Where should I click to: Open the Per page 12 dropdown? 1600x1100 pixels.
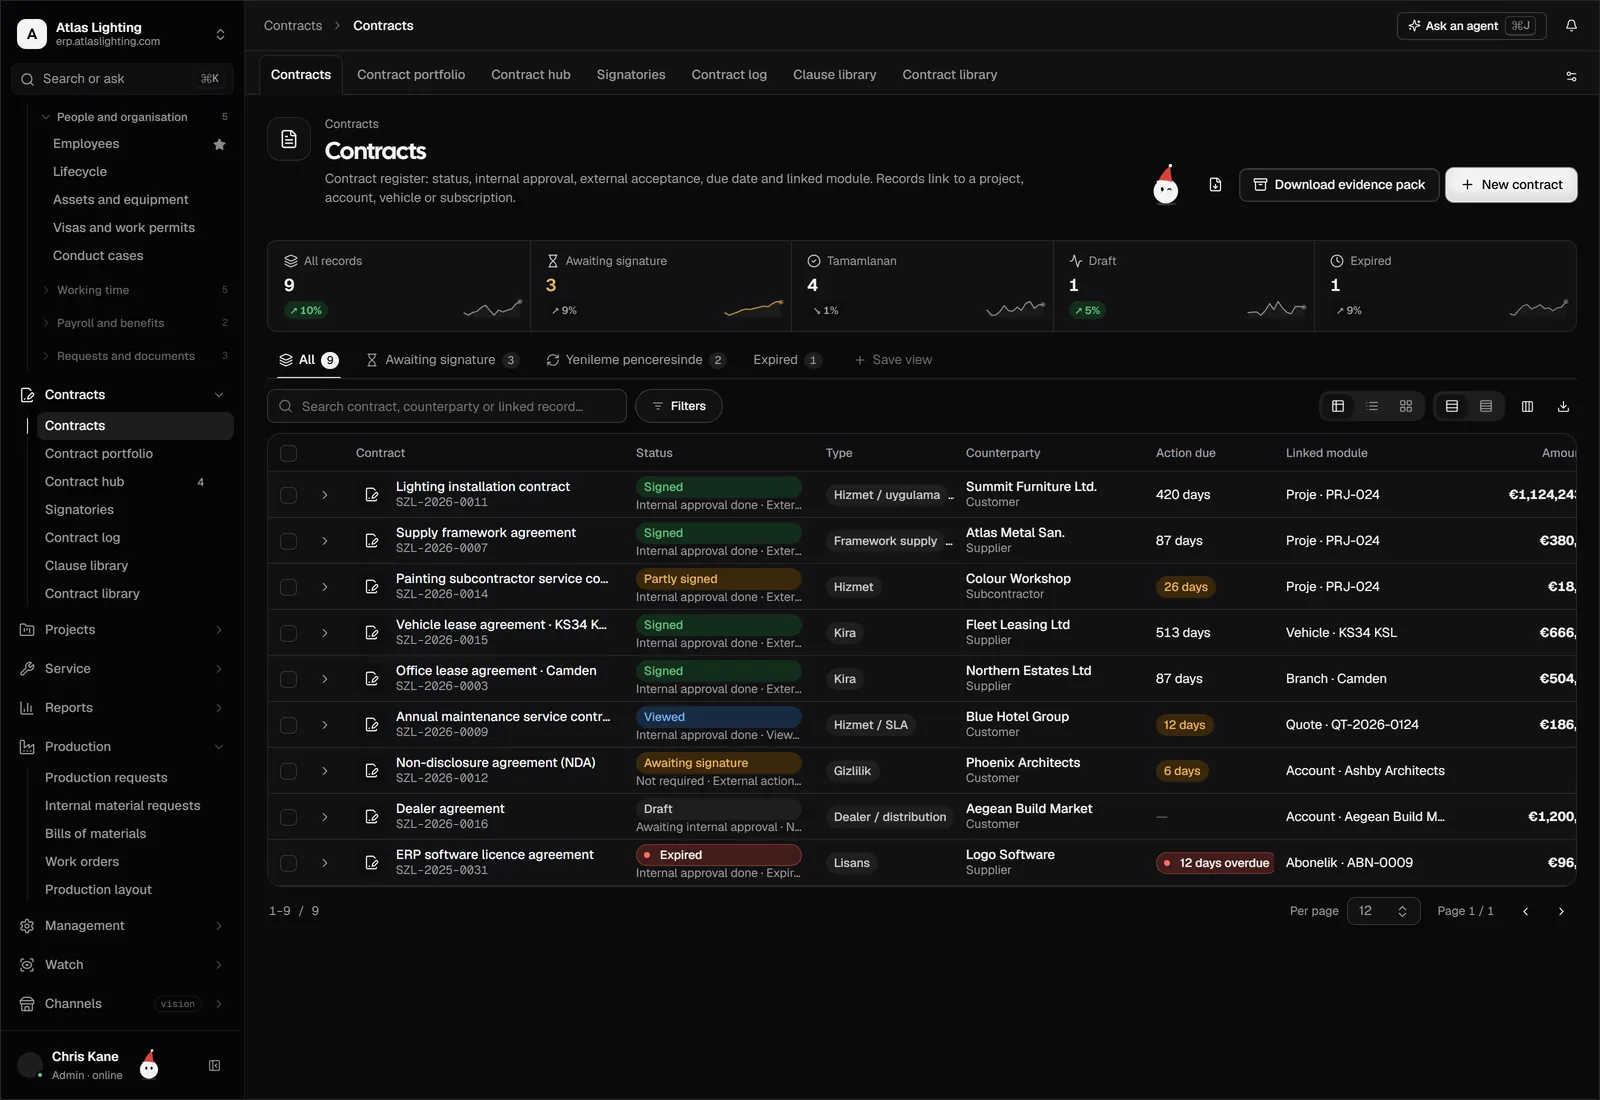[1383, 911]
